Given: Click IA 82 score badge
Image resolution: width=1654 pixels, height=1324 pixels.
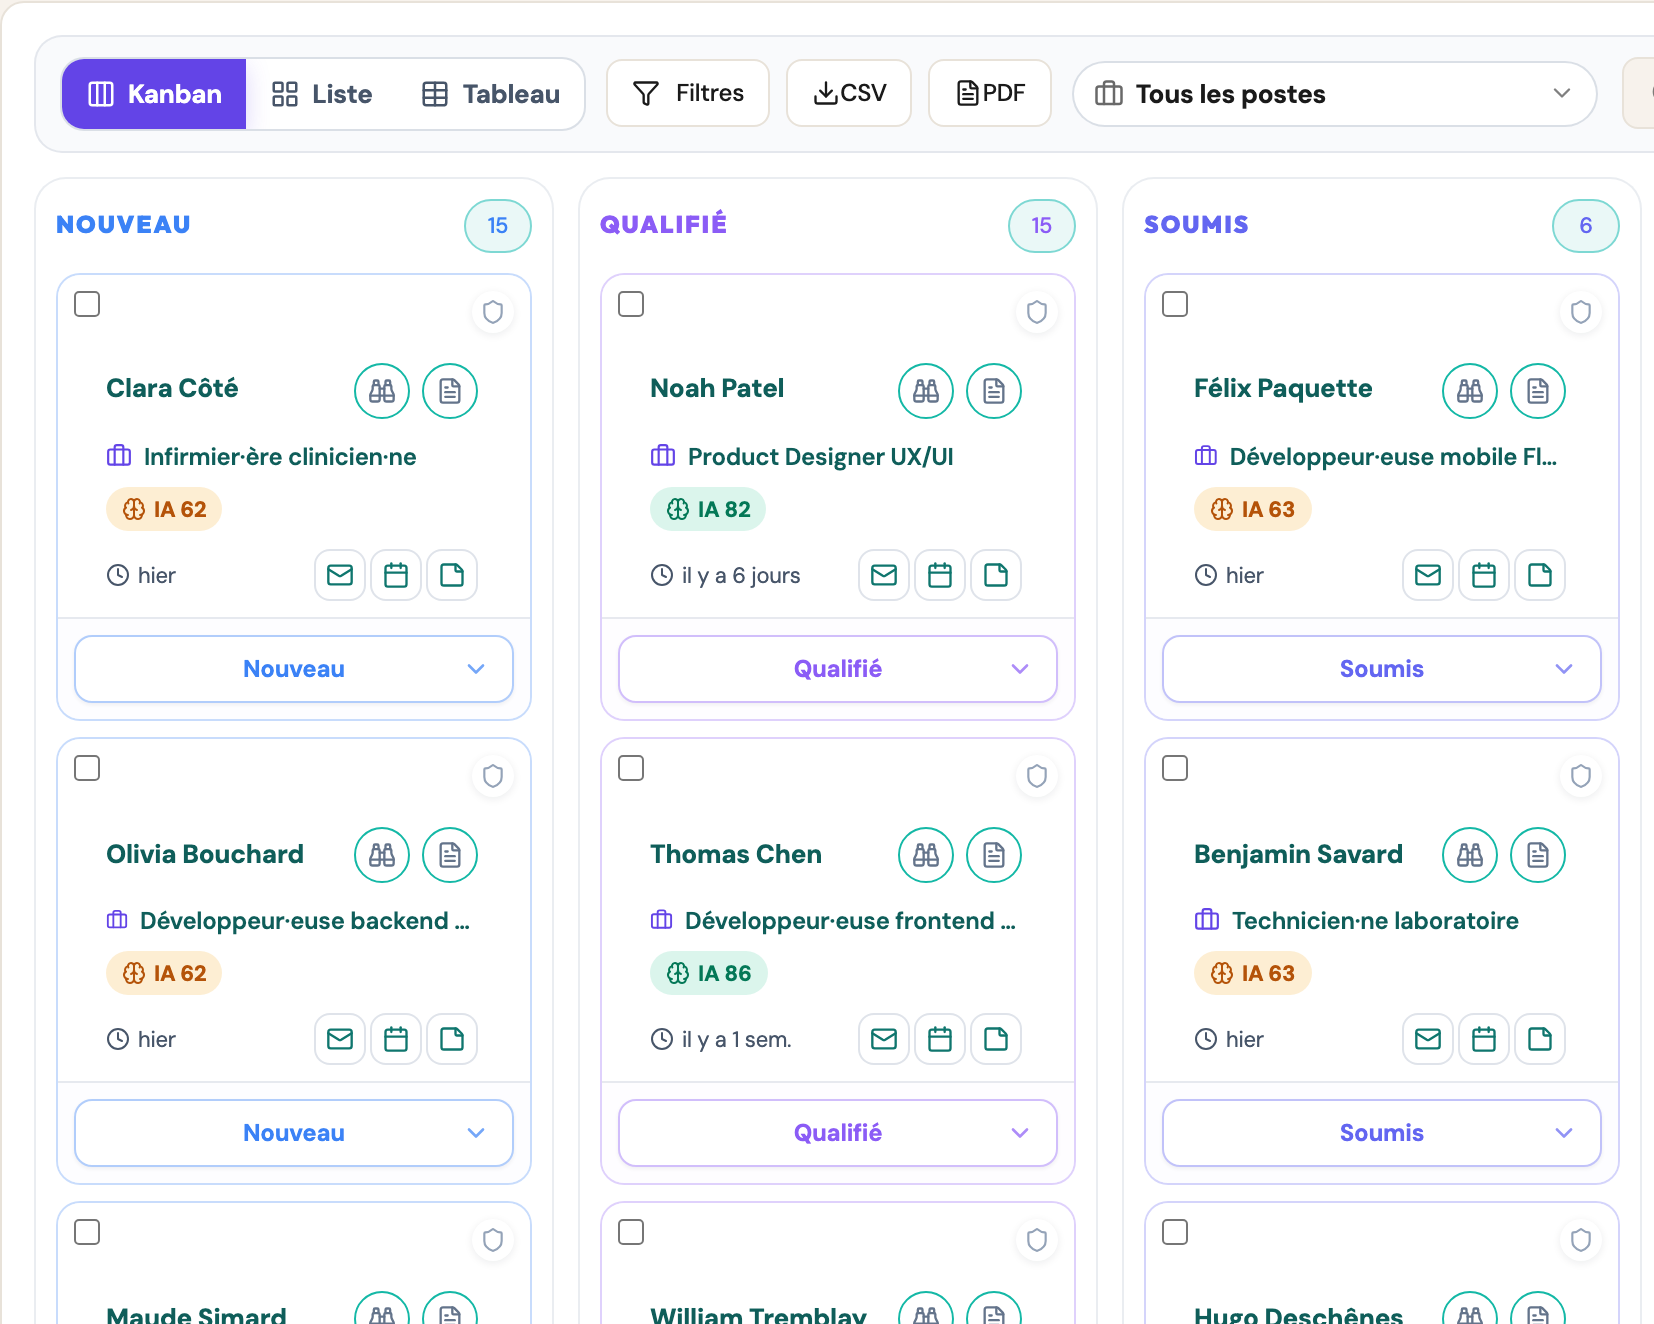Looking at the screenshot, I should [708, 509].
